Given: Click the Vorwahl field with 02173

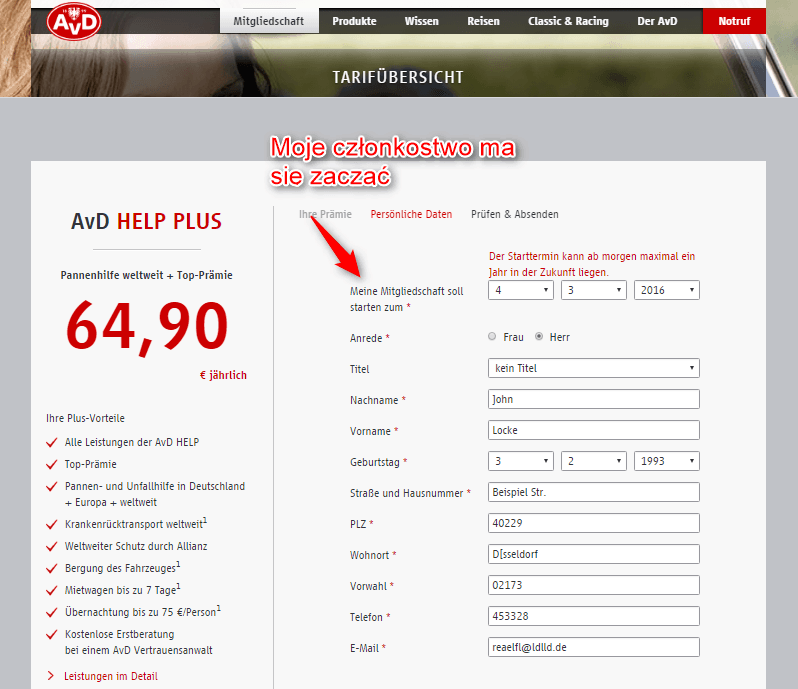Looking at the screenshot, I should [x=594, y=585].
